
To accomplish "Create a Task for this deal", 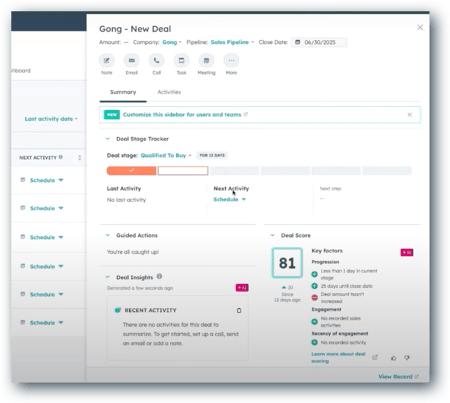I will coord(181,61).
